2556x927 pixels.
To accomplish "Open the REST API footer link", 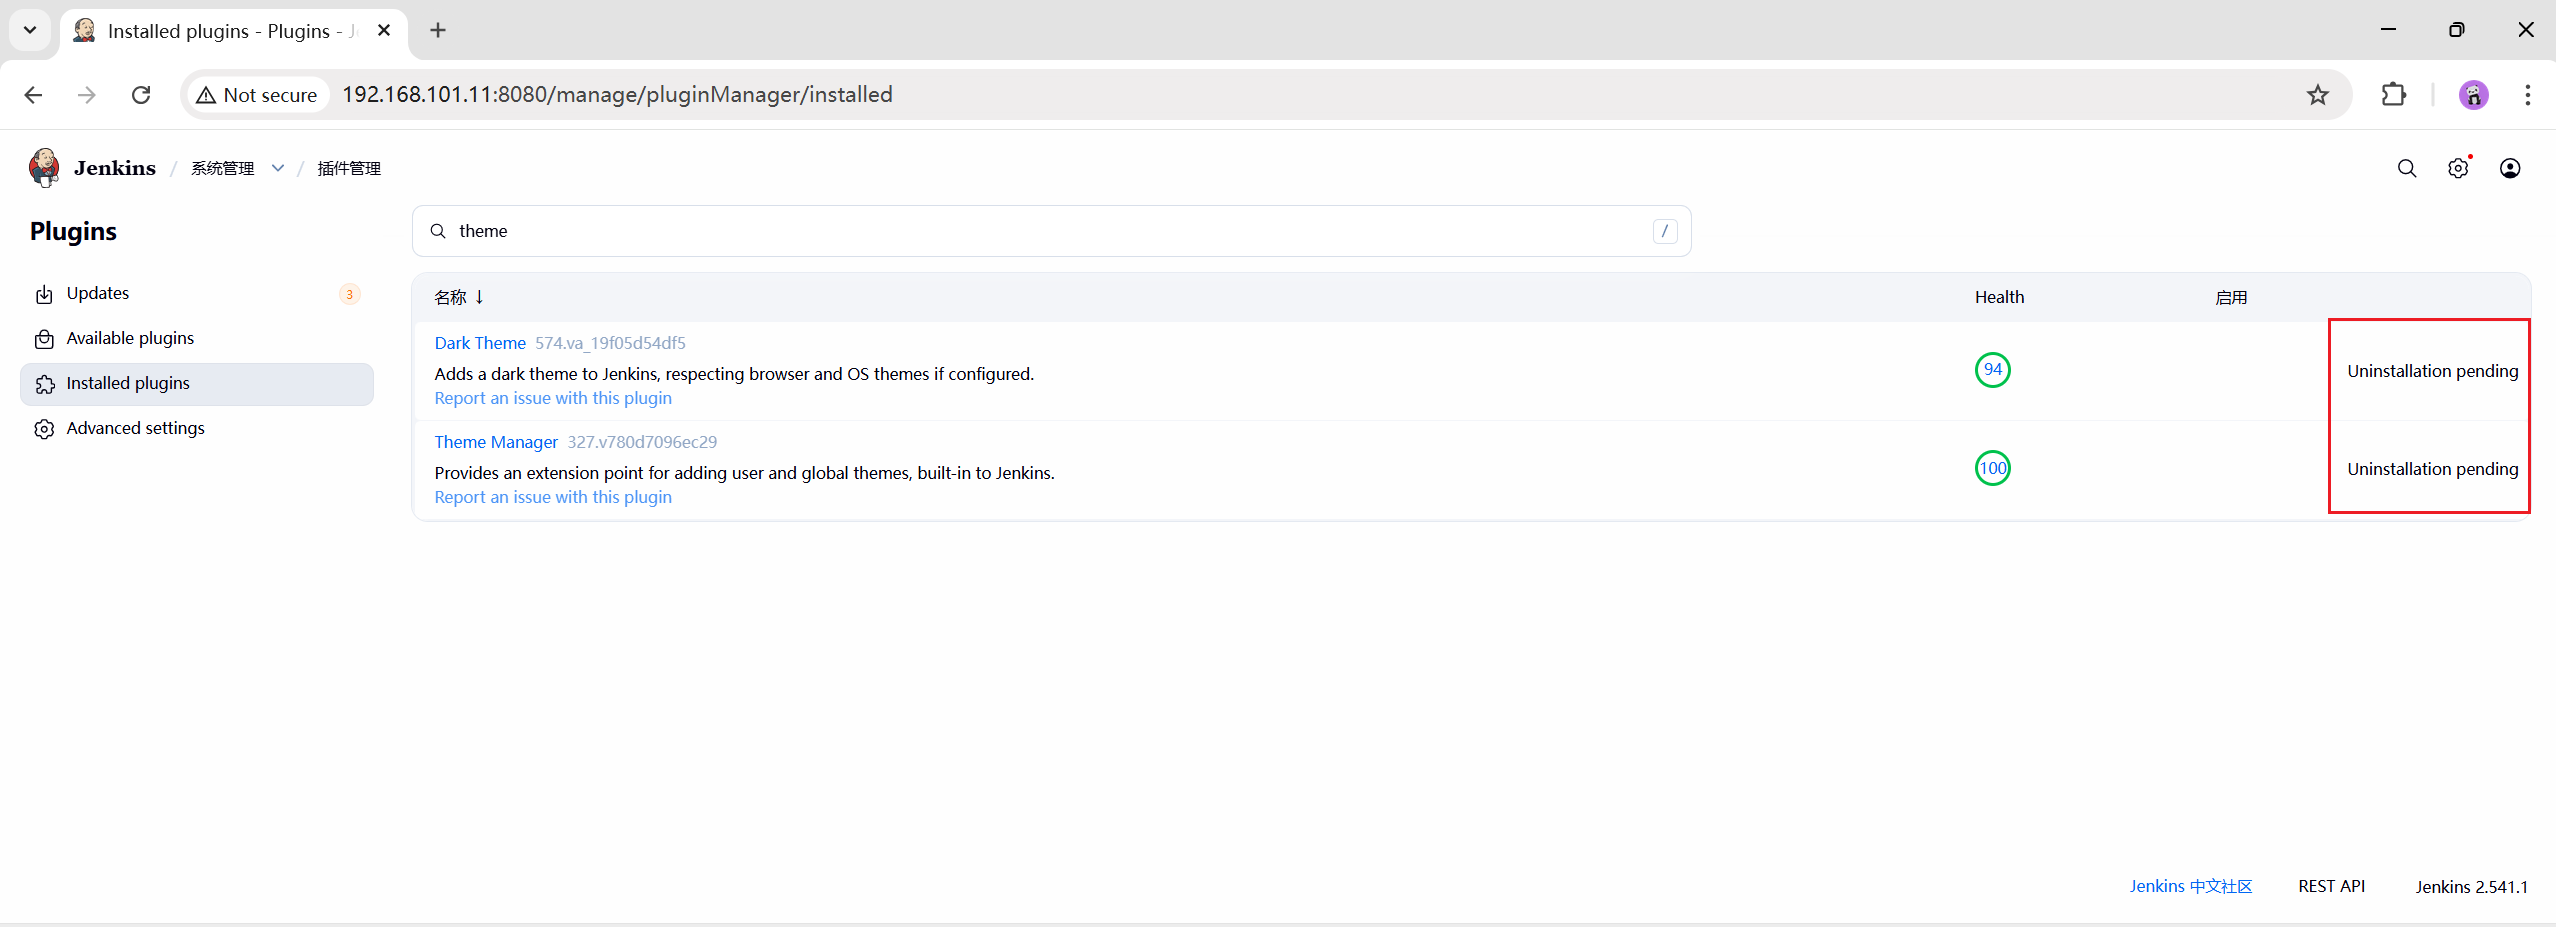I will (2331, 886).
